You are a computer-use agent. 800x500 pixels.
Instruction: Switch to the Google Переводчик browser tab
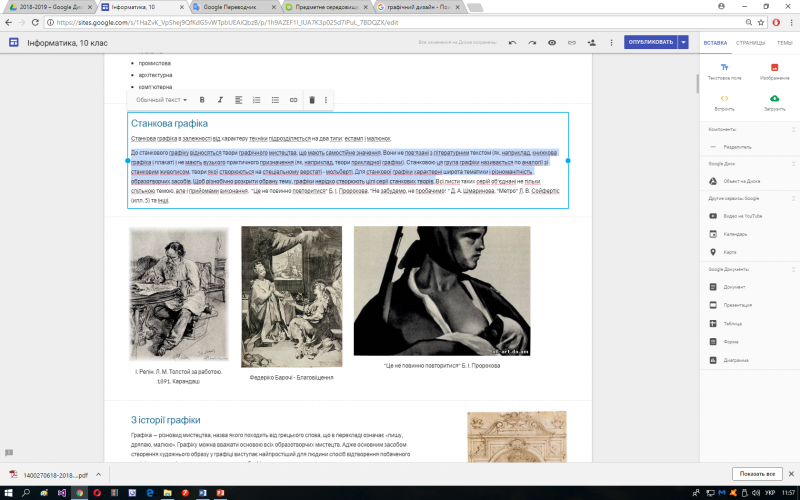pos(235,7)
